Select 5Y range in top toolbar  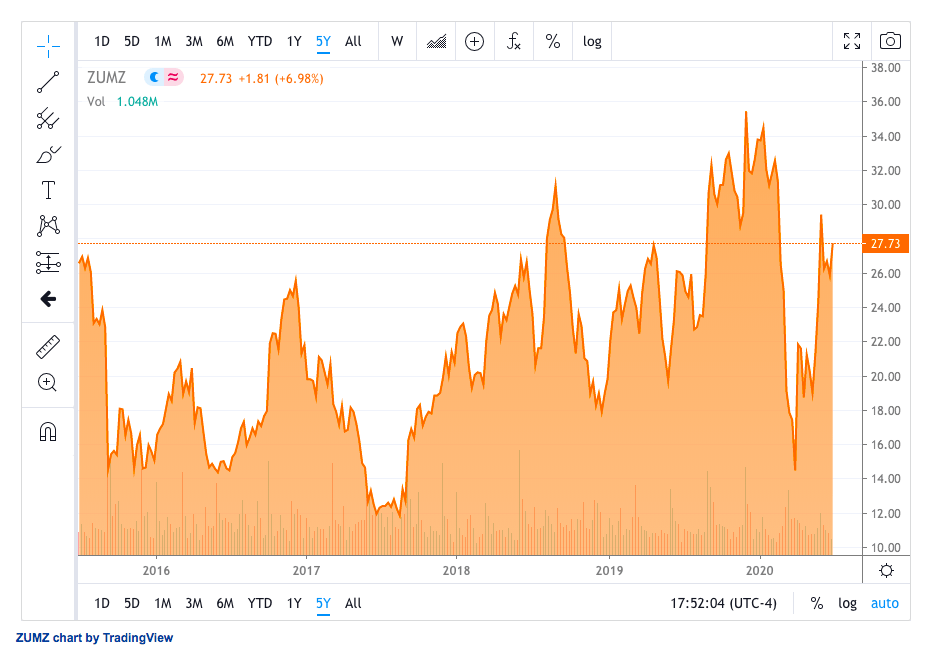(x=323, y=41)
